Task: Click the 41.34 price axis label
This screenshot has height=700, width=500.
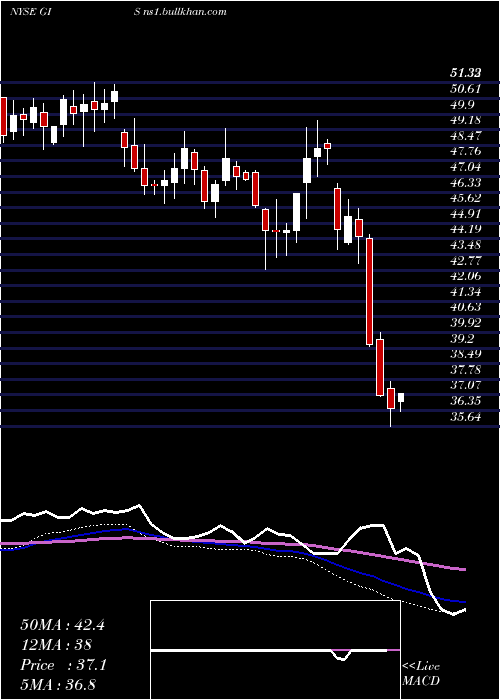Action: tap(465, 292)
